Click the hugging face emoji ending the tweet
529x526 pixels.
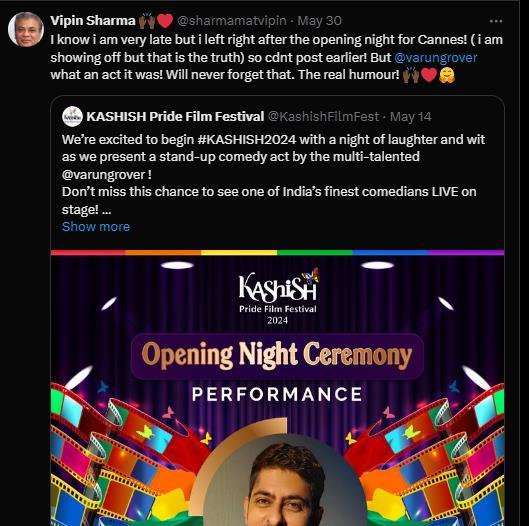tap(447, 75)
